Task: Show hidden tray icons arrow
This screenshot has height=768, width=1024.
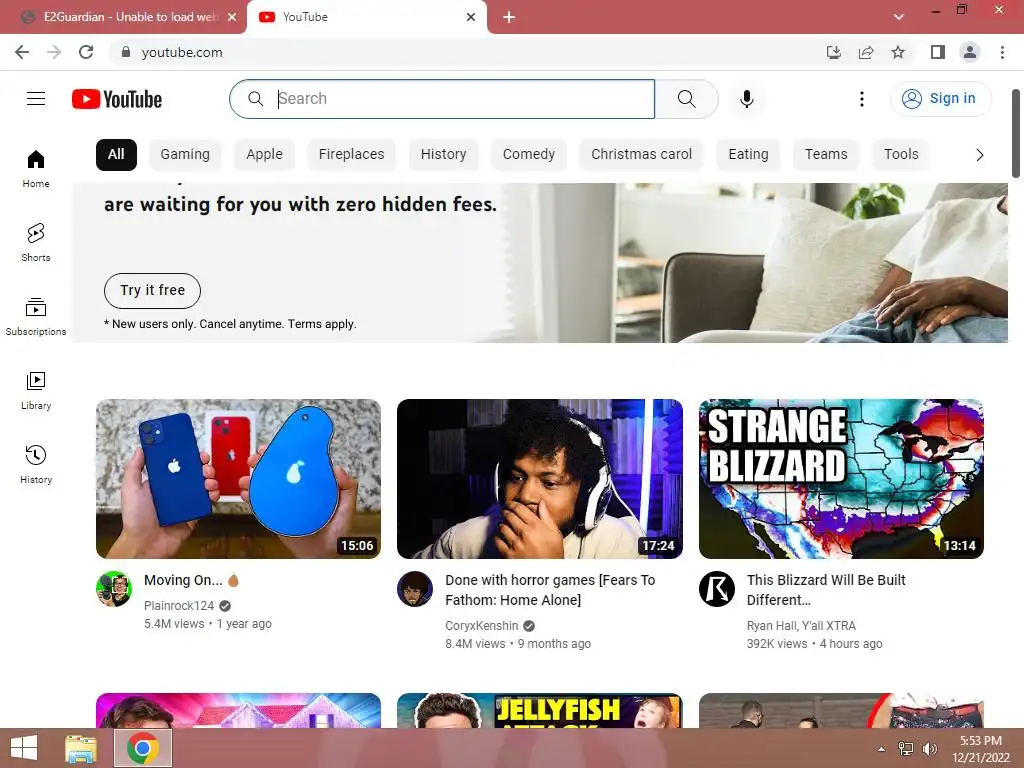Action: point(881,749)
